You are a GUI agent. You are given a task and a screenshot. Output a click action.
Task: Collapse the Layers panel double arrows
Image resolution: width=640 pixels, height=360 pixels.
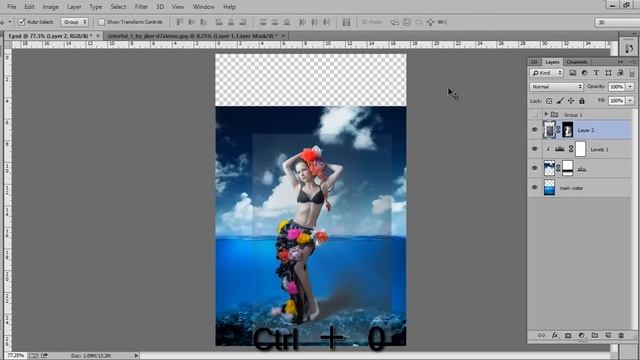pyautogui.click(x=620, y=62)
